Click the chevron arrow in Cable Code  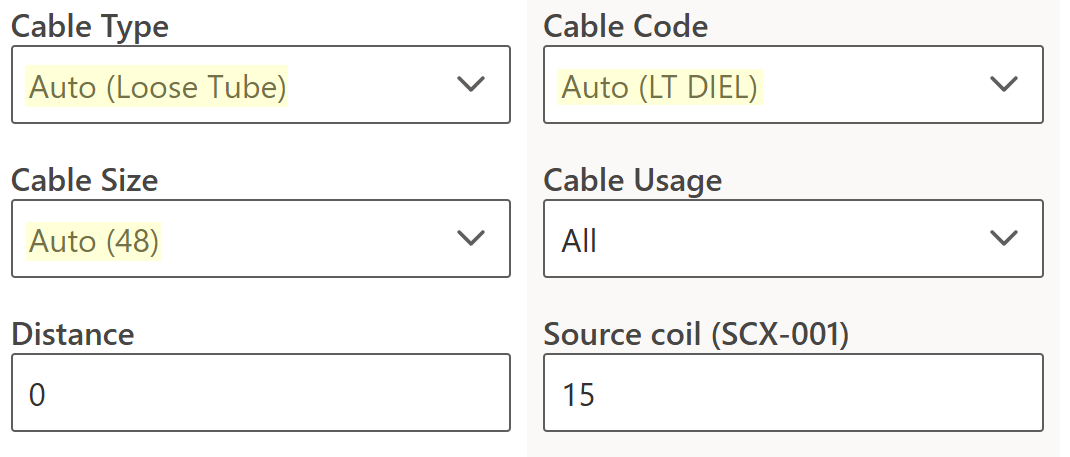coord(1002,85)
